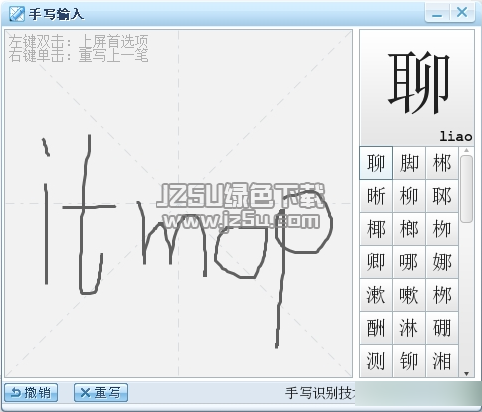Viewport: 482px width, 412px height.
Task: Click the candidate list scrollbar thumb
Action: (466, 189)
